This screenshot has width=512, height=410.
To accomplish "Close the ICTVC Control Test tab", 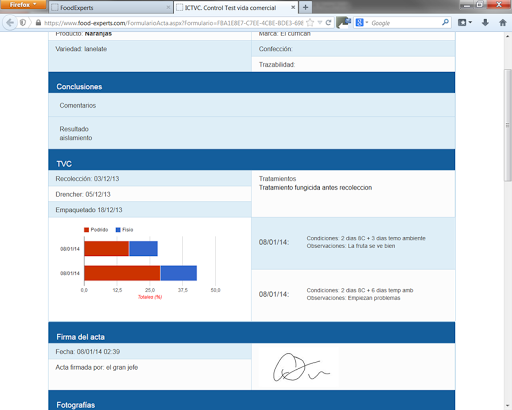I will 293,7.
